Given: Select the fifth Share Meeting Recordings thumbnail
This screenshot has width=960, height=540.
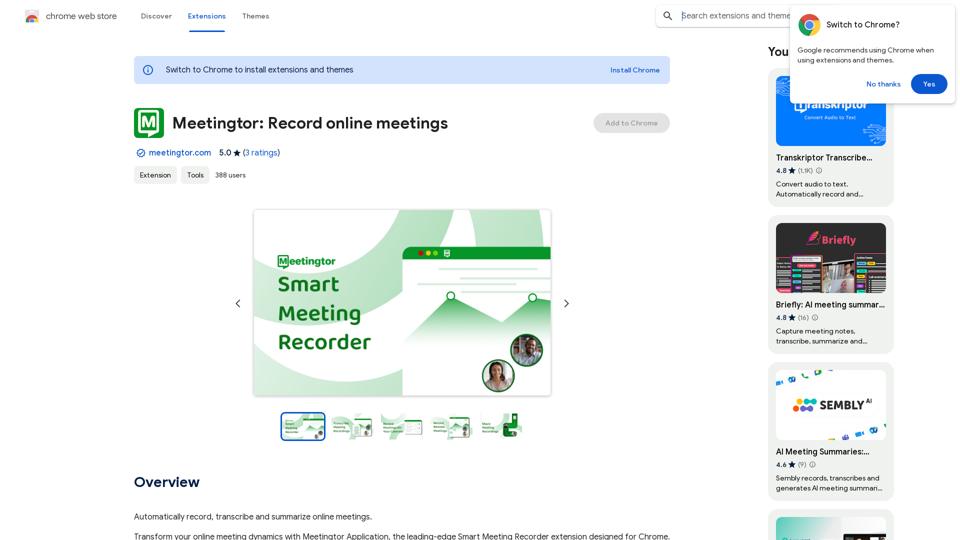Looking at the screenshot, I should (x=501, y=426).
